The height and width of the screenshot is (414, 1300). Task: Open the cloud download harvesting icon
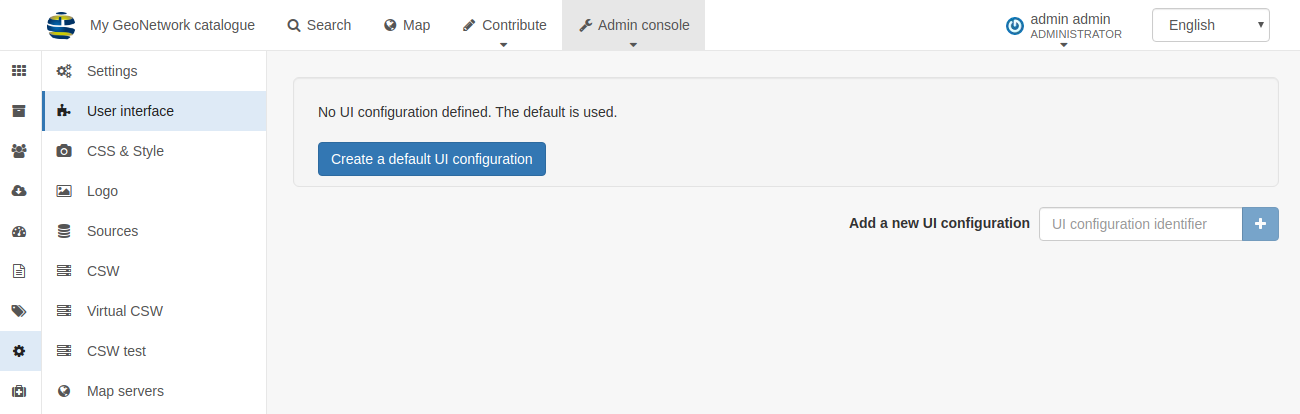point(19,191)
